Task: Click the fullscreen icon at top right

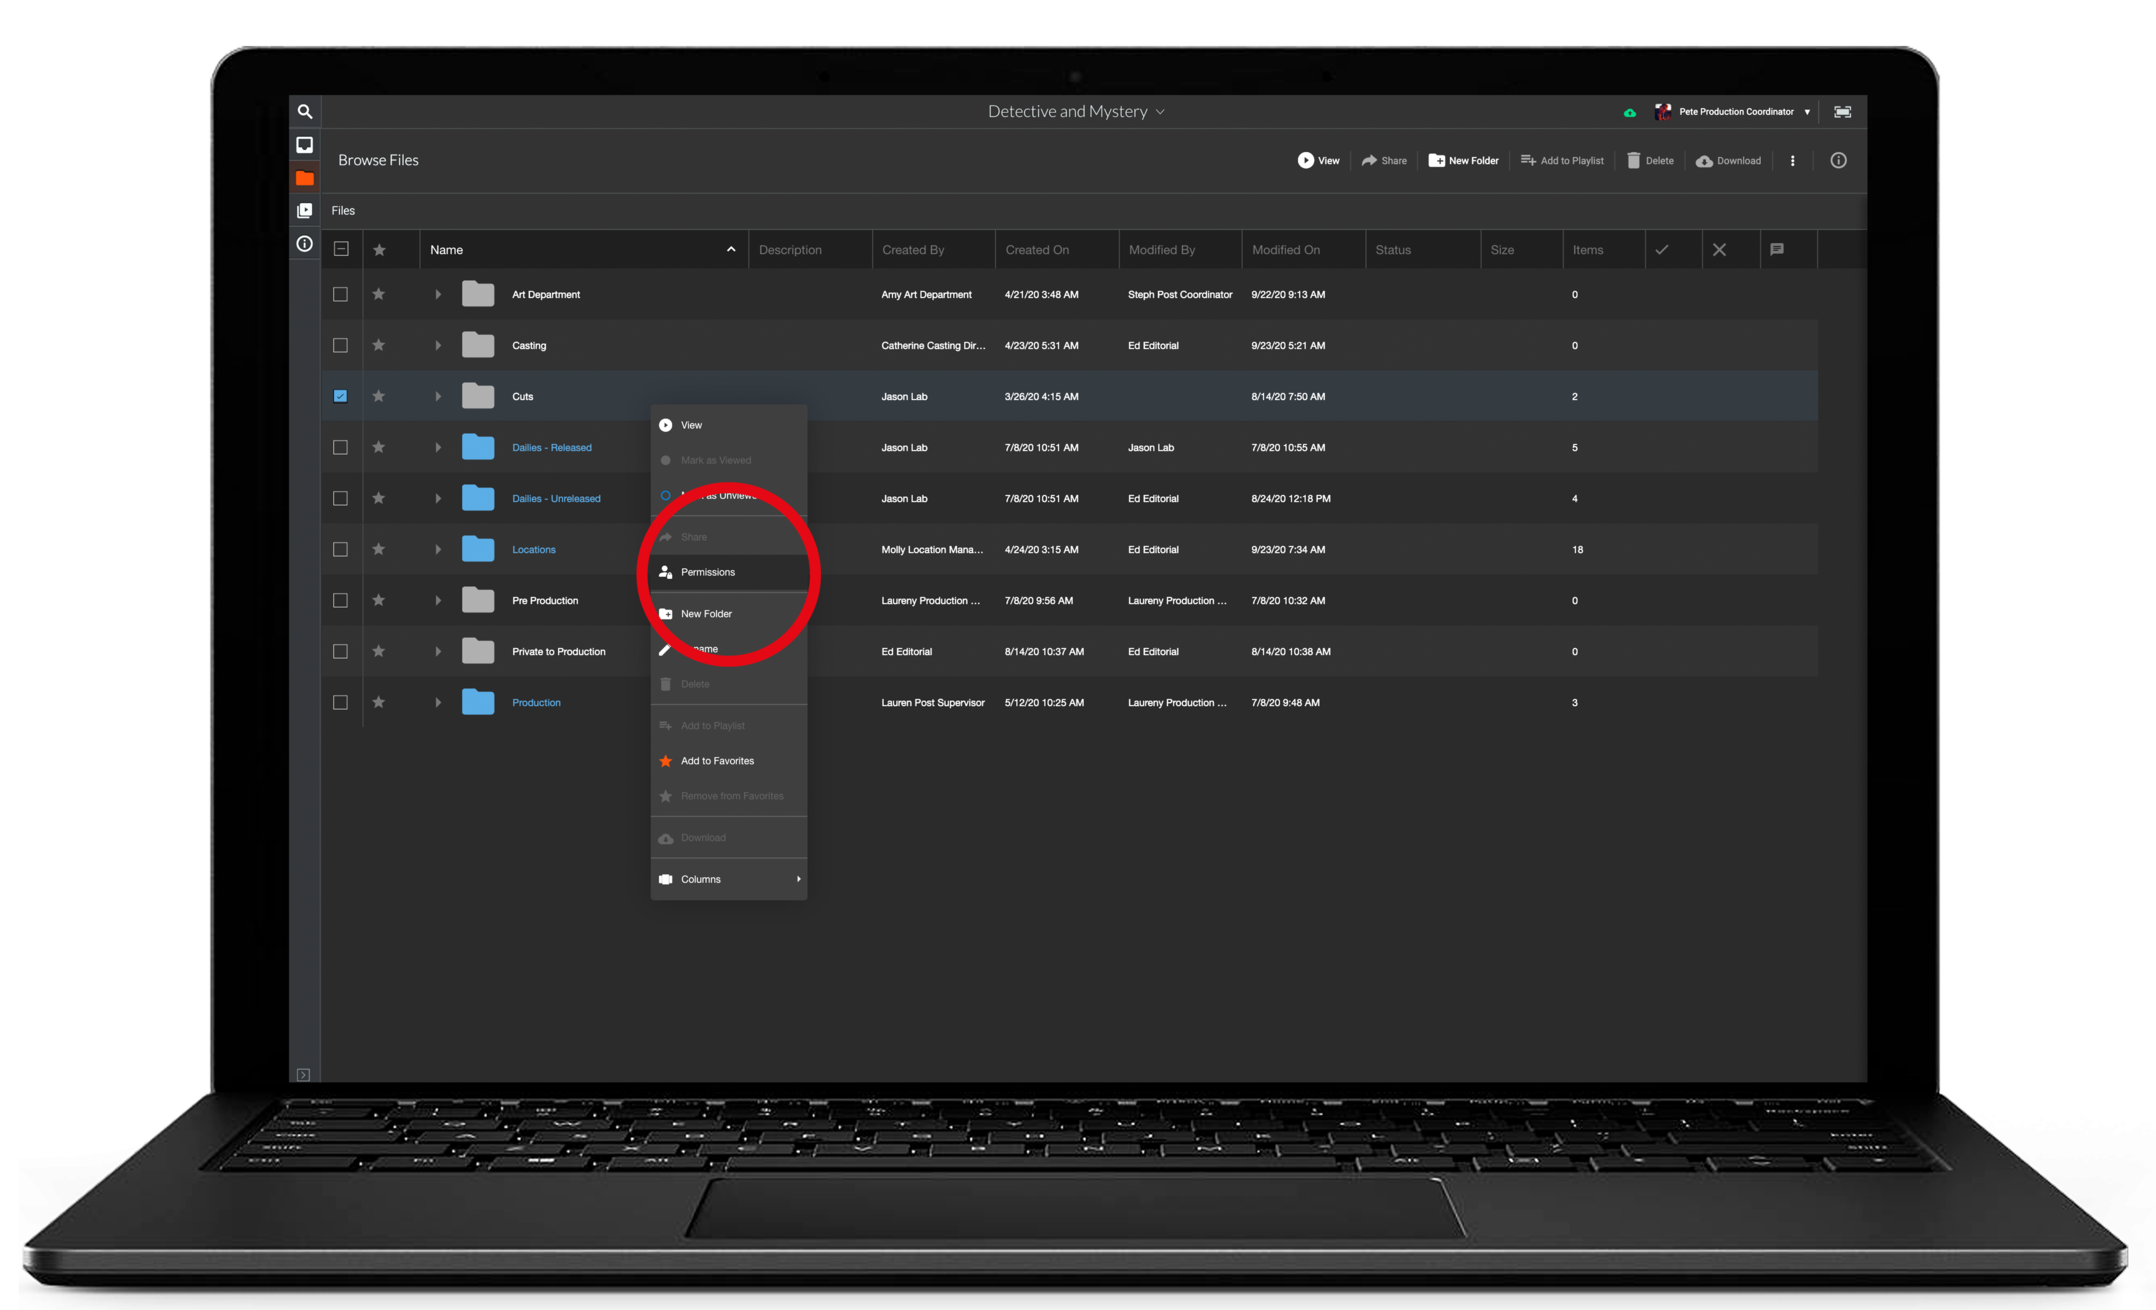Action: pos(1842,112)
